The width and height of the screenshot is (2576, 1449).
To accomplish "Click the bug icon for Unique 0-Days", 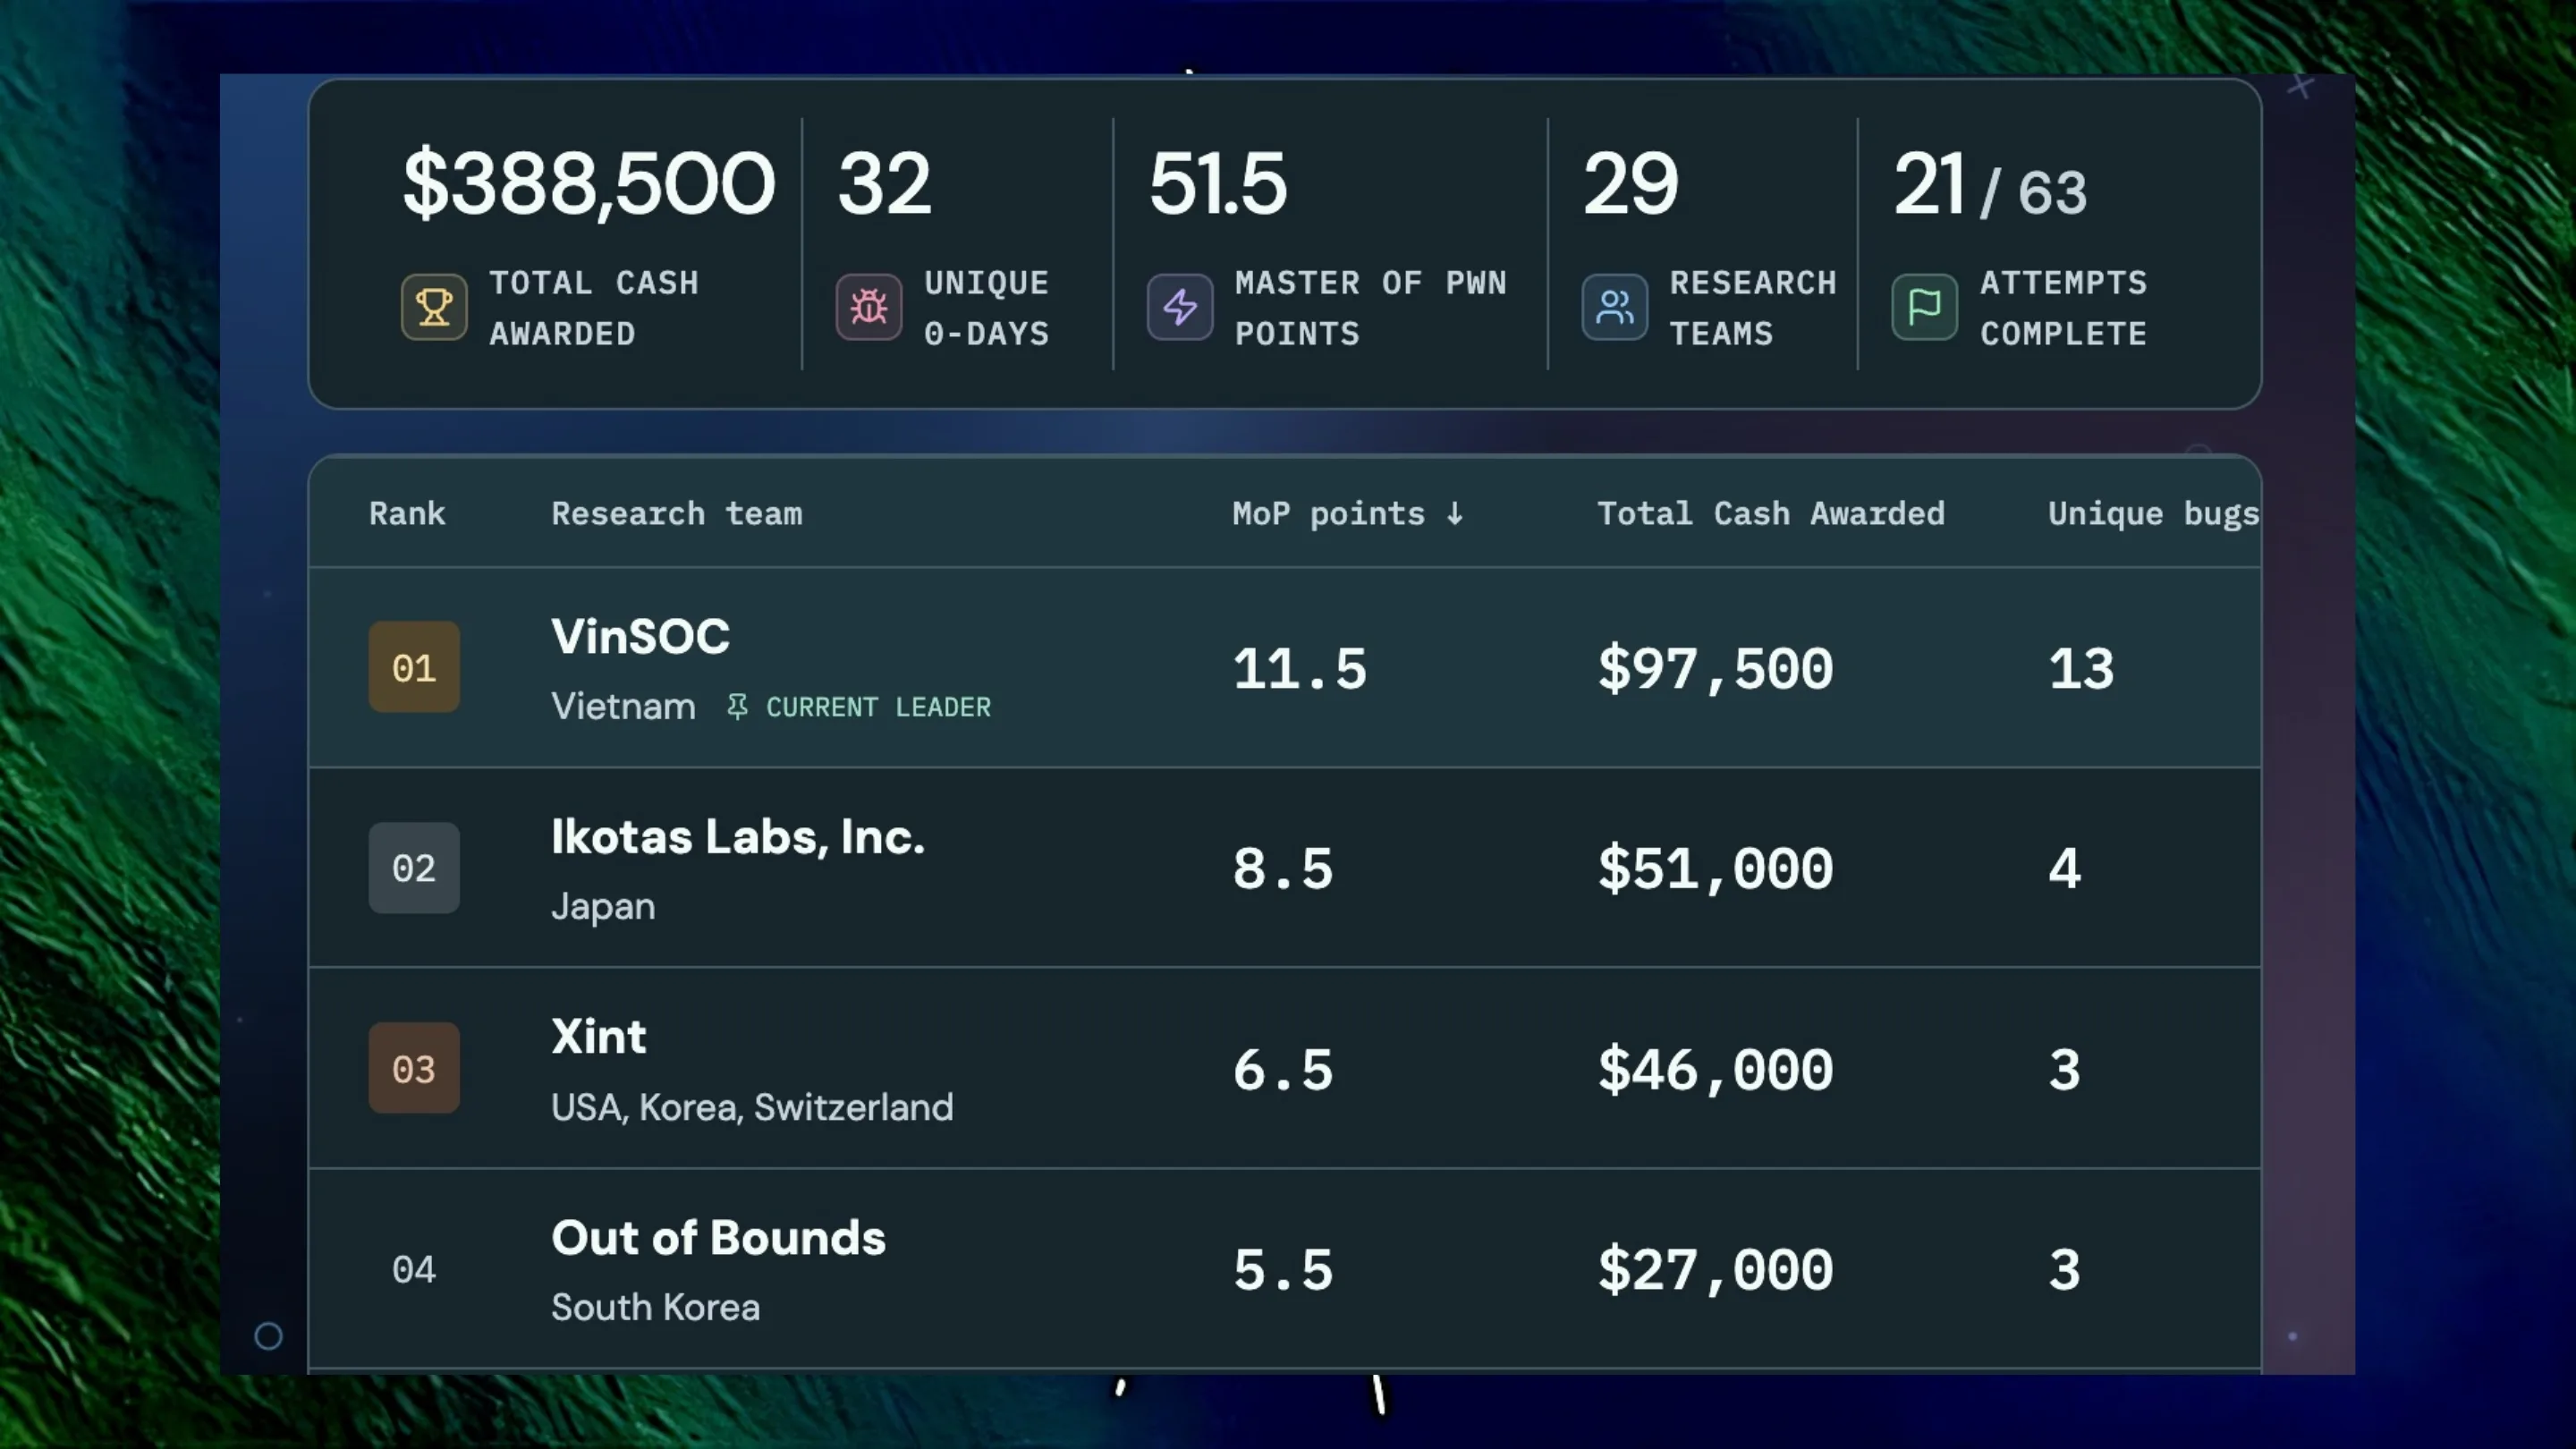I will click(x=869, y=307).
